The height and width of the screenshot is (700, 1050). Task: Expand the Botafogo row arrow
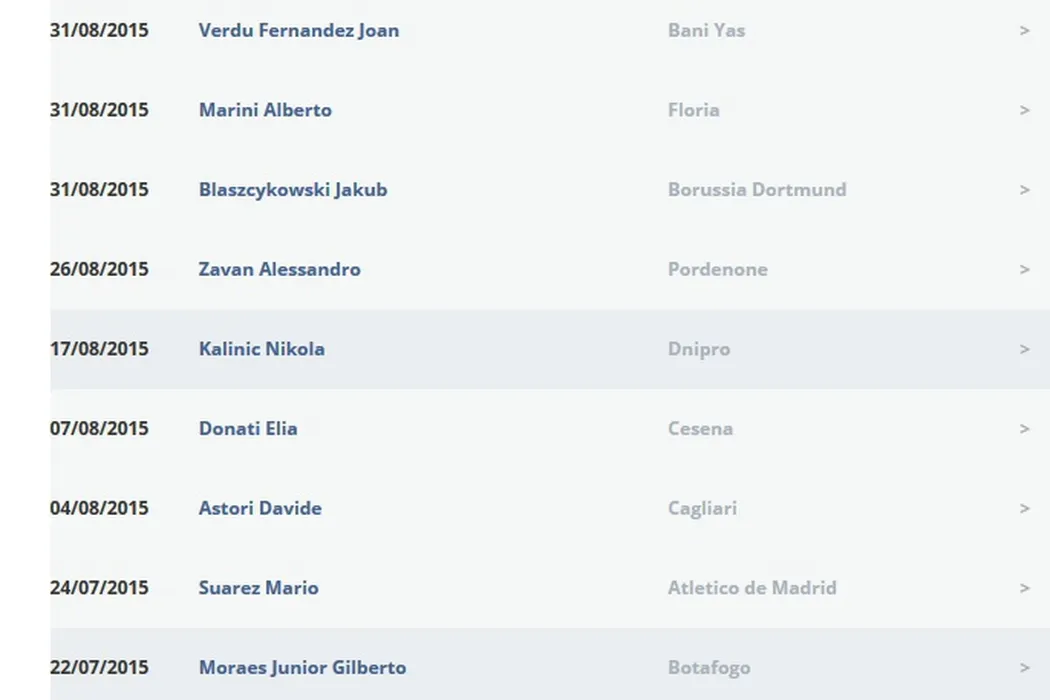(x=1024, y=668)
